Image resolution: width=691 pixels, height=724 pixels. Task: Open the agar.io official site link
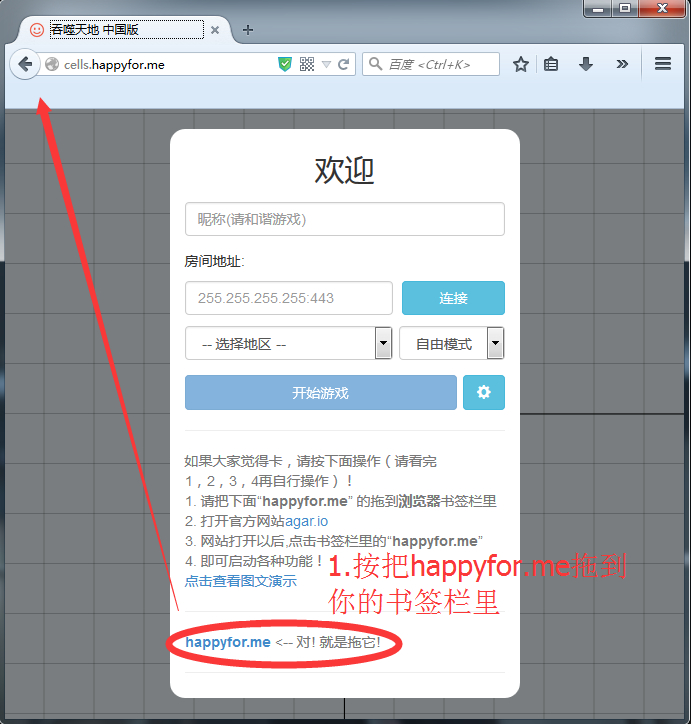306,521
